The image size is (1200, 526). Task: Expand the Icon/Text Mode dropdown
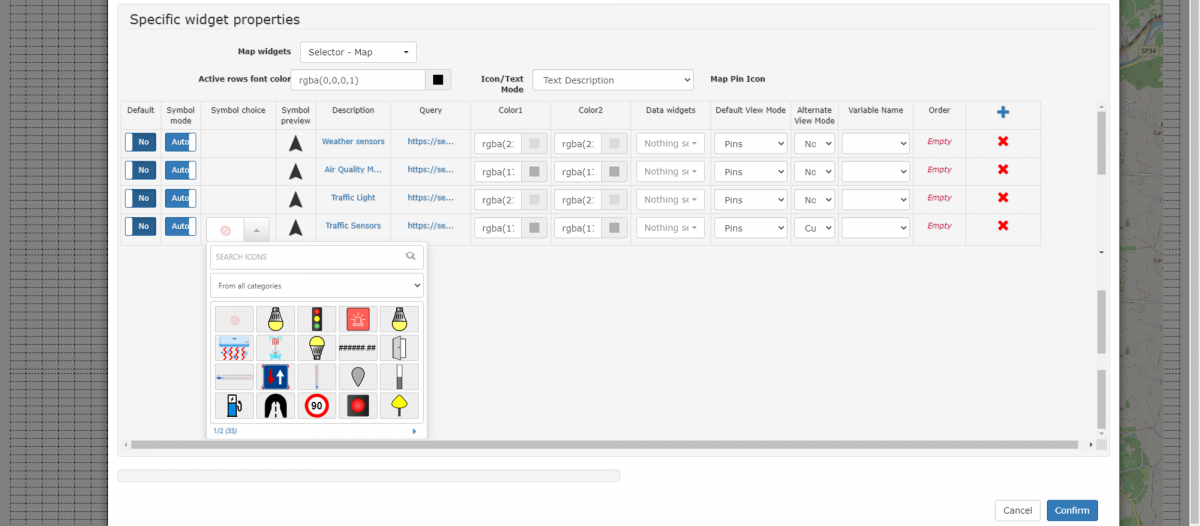[x=612, y=80]
